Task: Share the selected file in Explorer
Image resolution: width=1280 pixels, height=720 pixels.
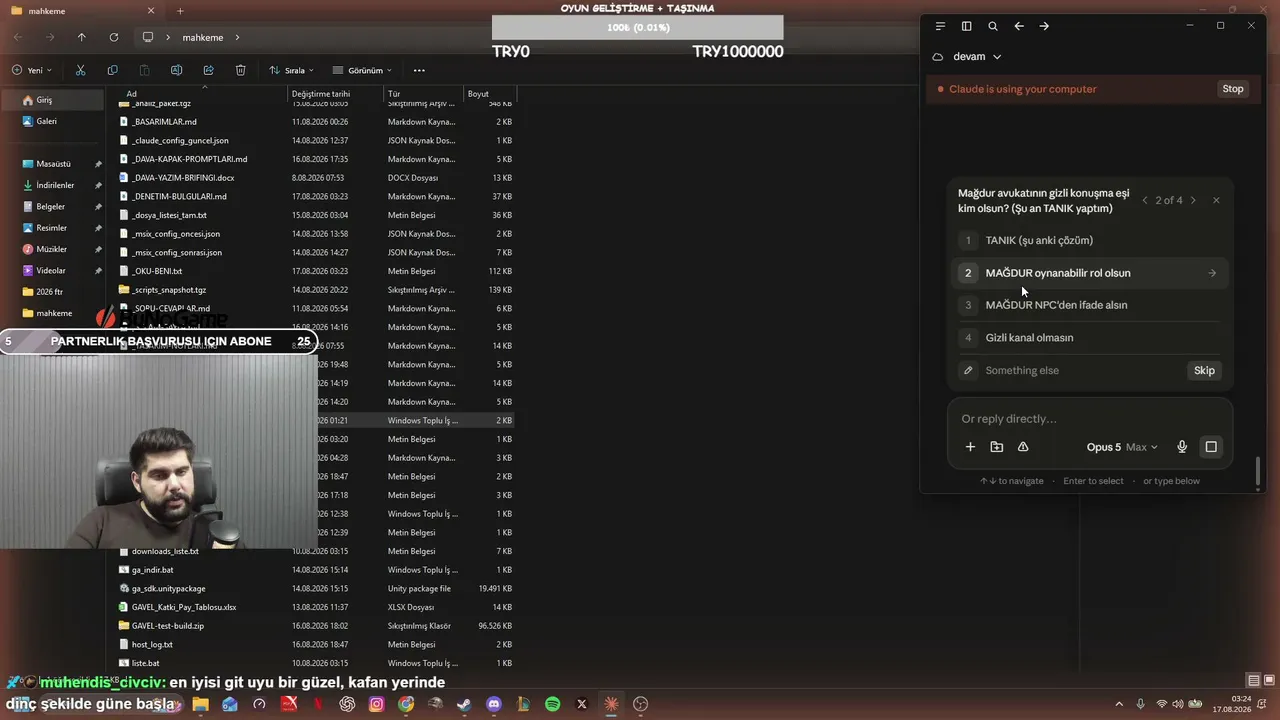Action: pyautogui.click(x=208, y=70)
